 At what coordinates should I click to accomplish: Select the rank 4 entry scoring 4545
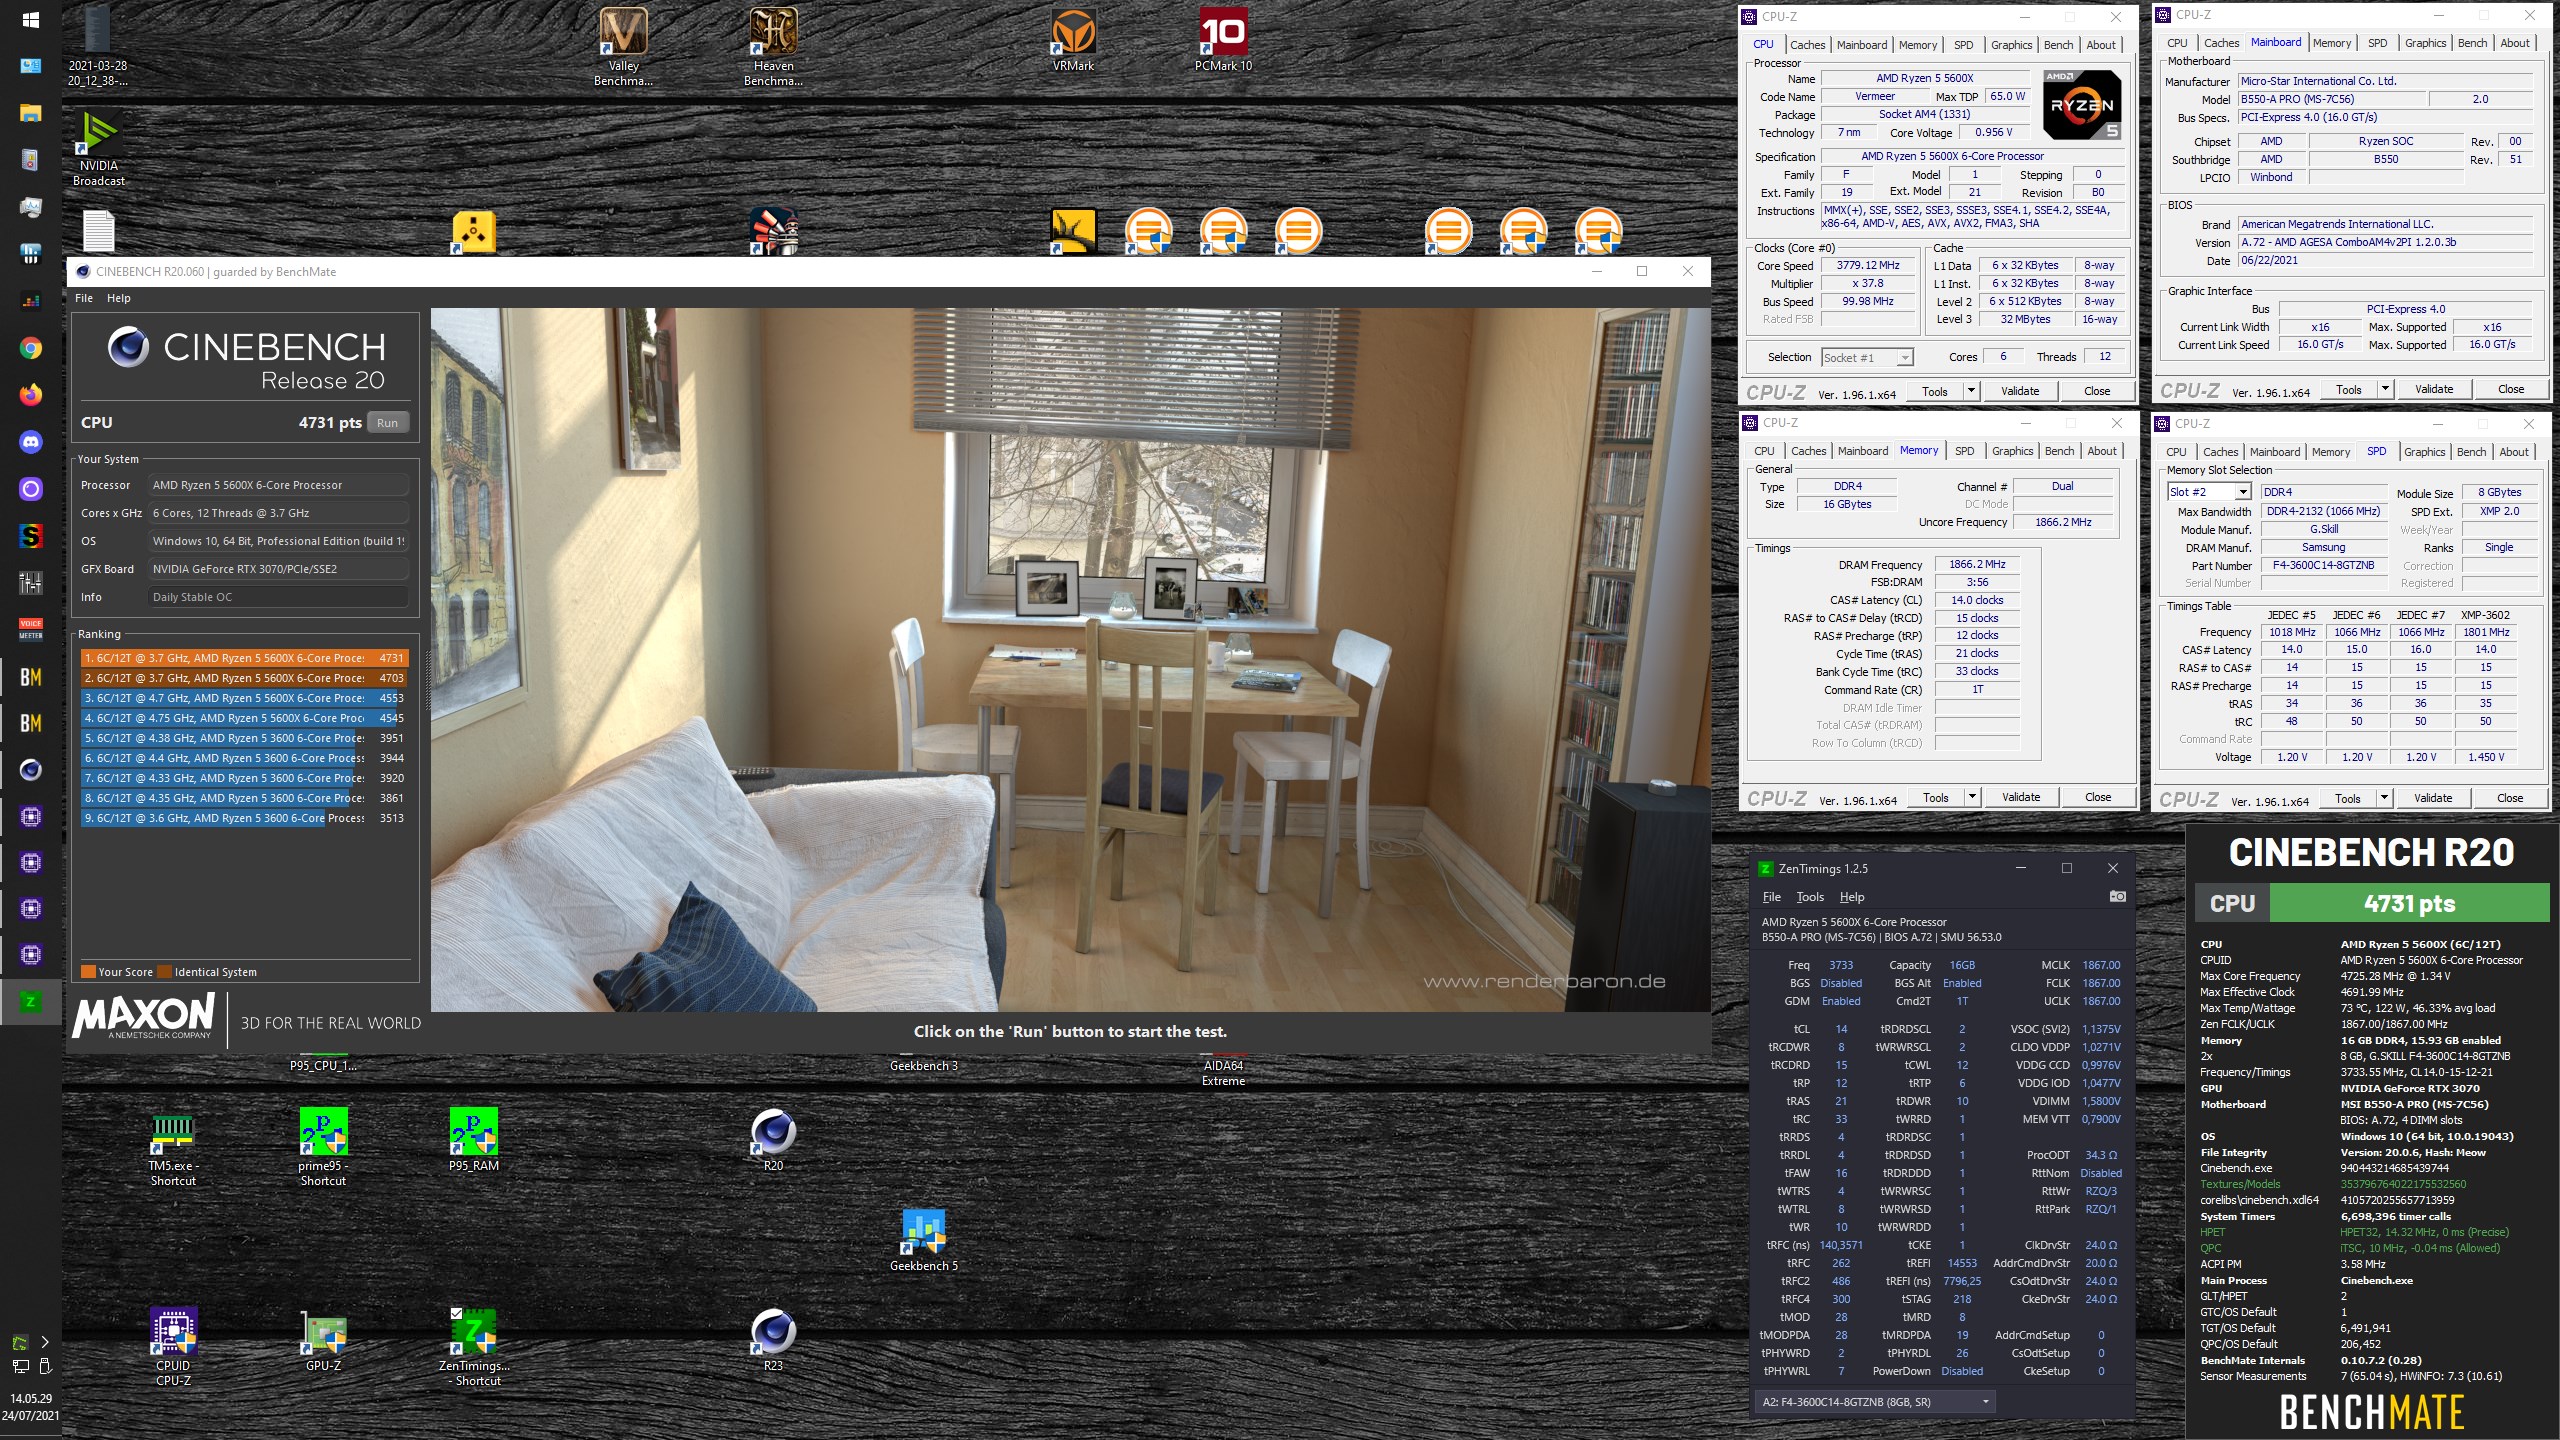tap(245, 718)
